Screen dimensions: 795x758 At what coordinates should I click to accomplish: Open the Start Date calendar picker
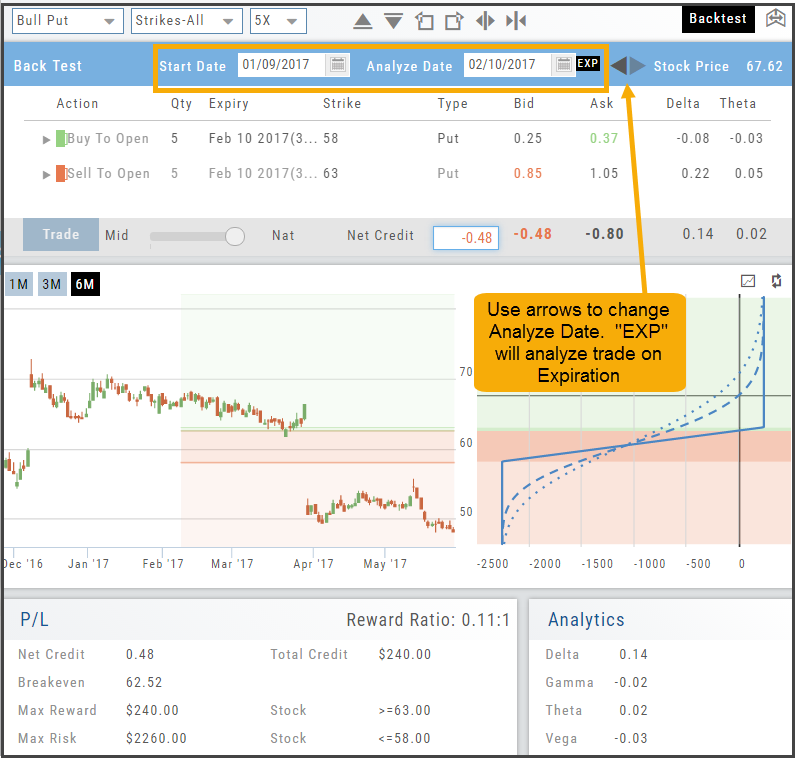(x=338, y=65)
